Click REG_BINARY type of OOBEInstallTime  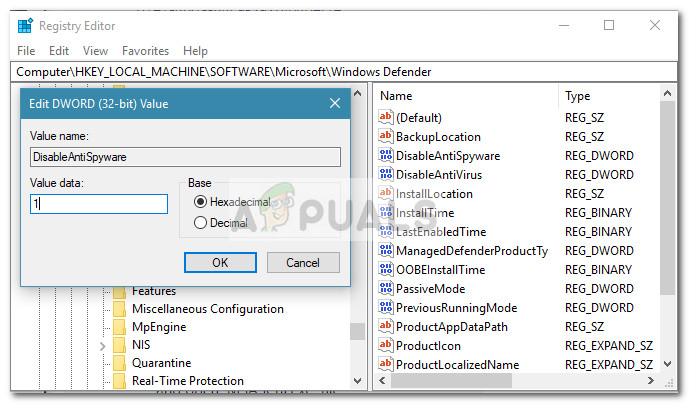(598, 269)
